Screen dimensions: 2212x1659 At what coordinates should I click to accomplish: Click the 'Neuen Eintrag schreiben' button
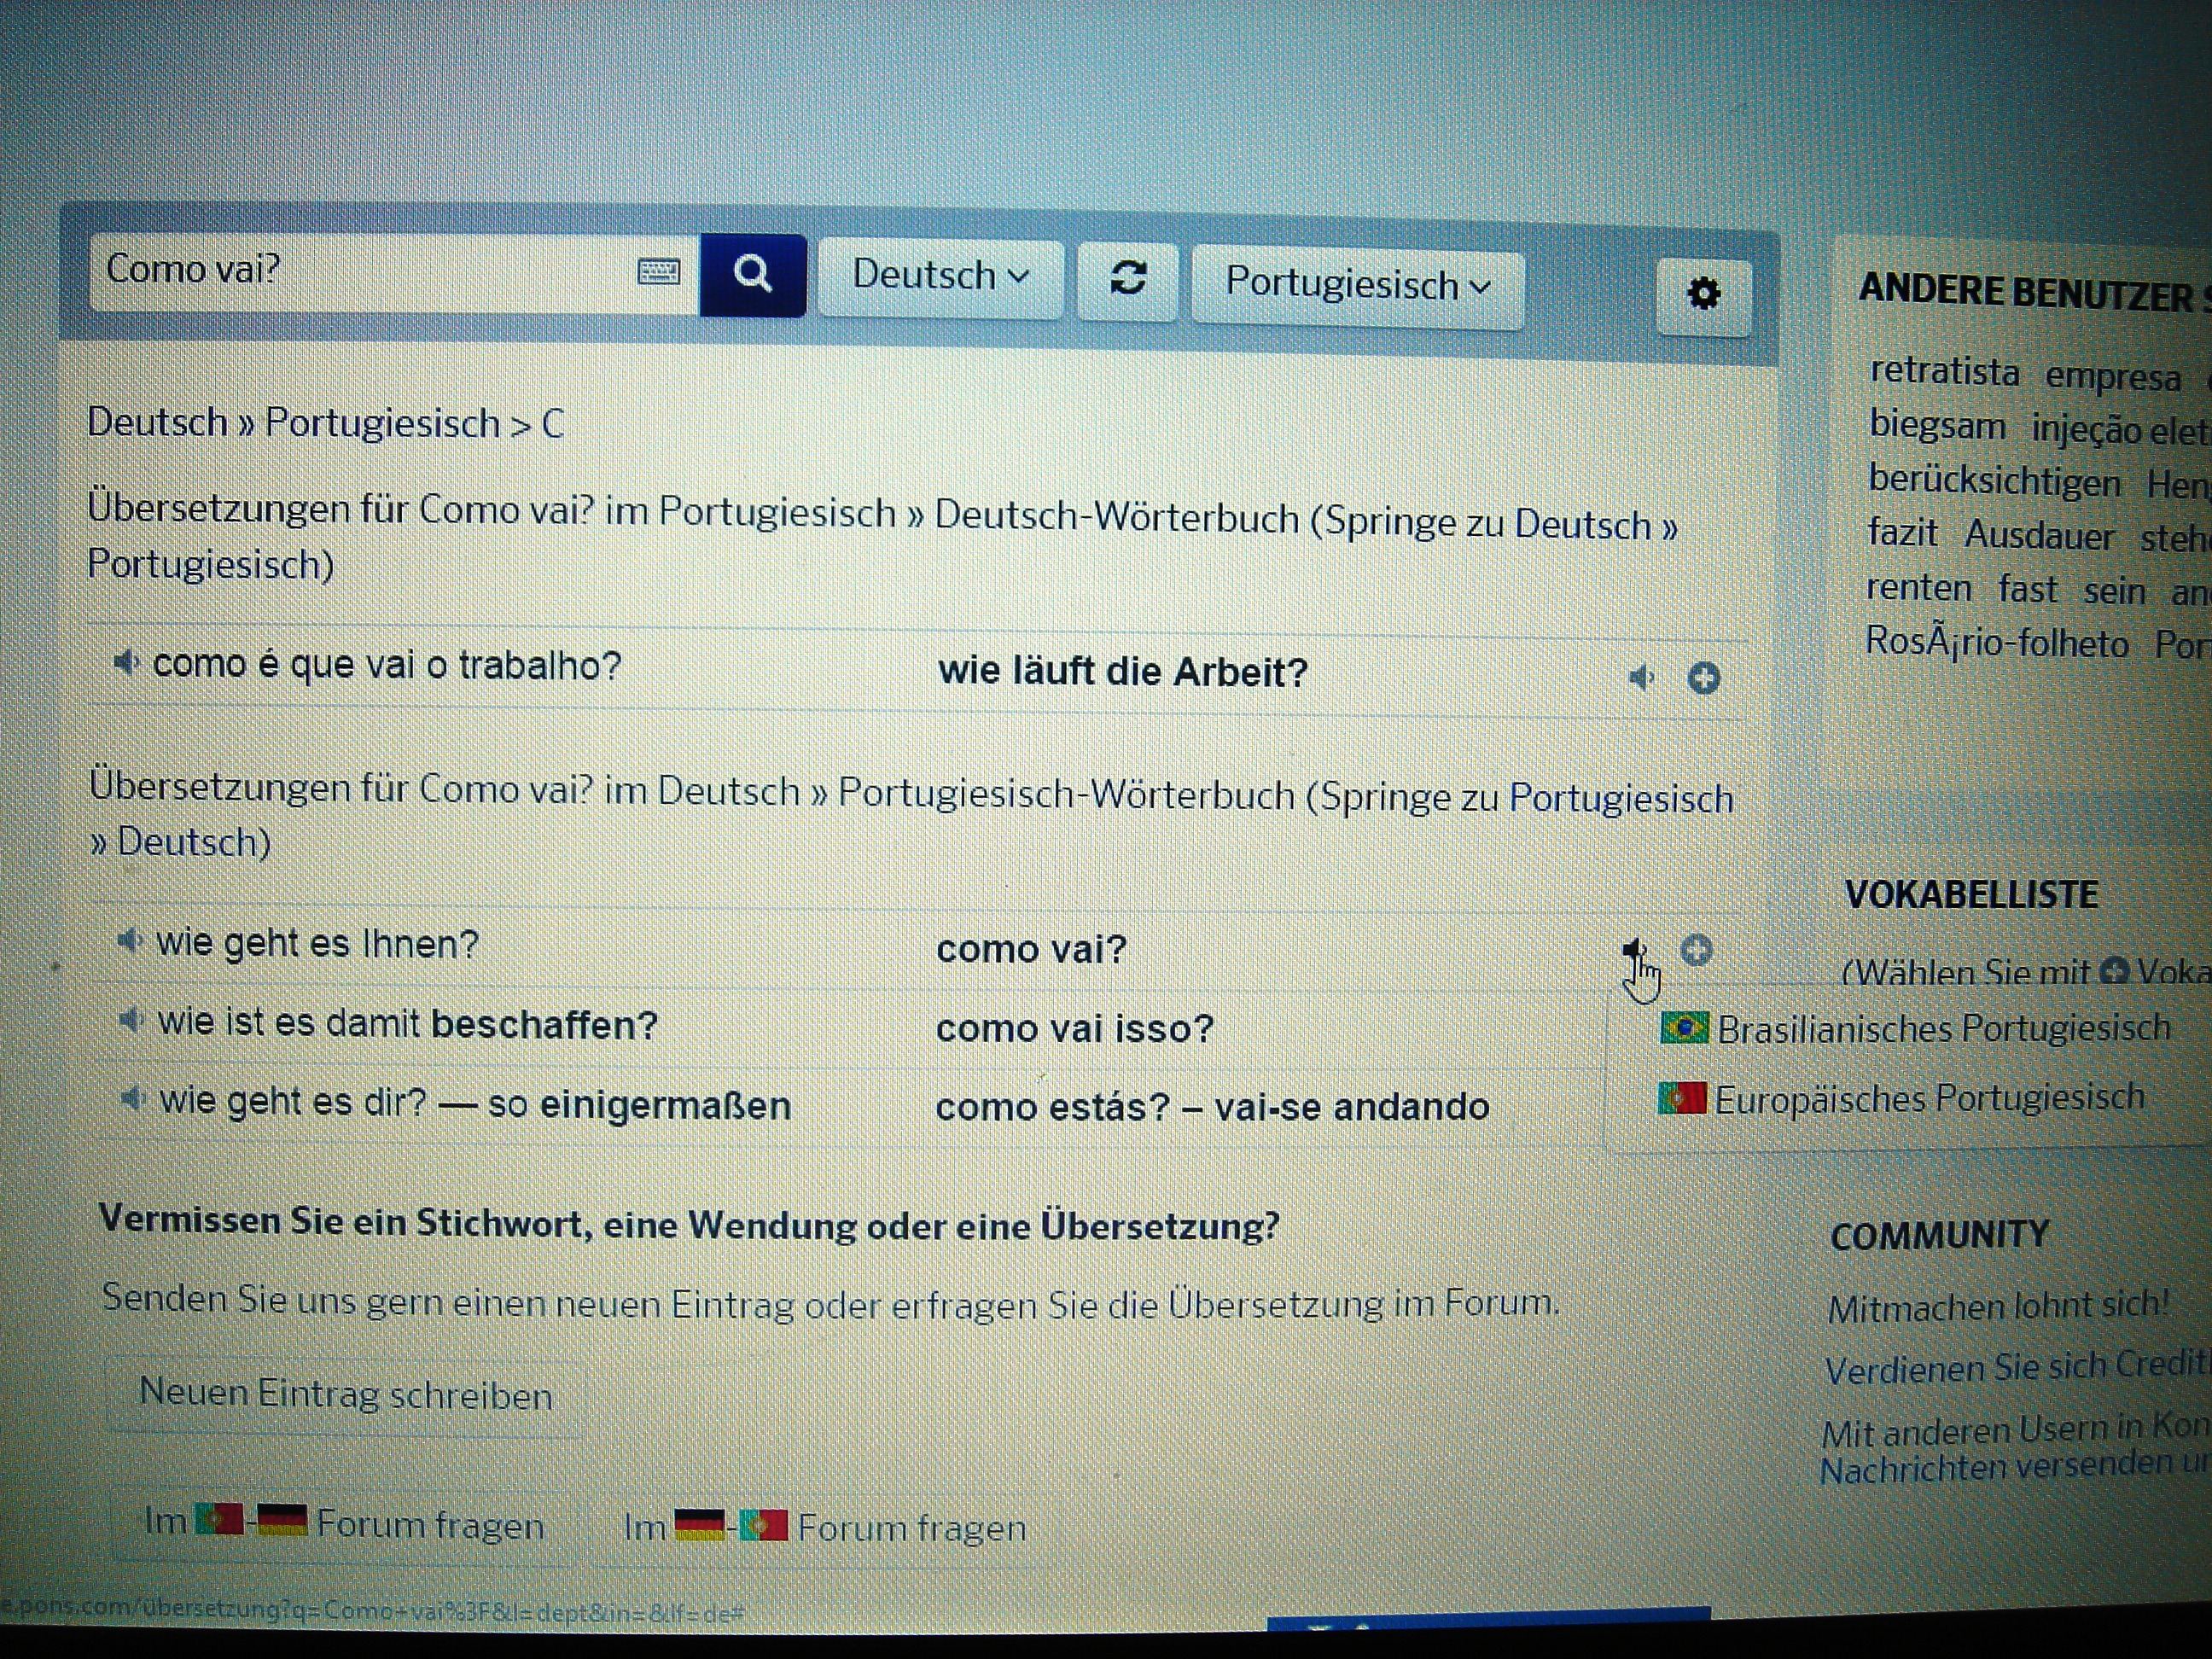(x=345, y=1394)
